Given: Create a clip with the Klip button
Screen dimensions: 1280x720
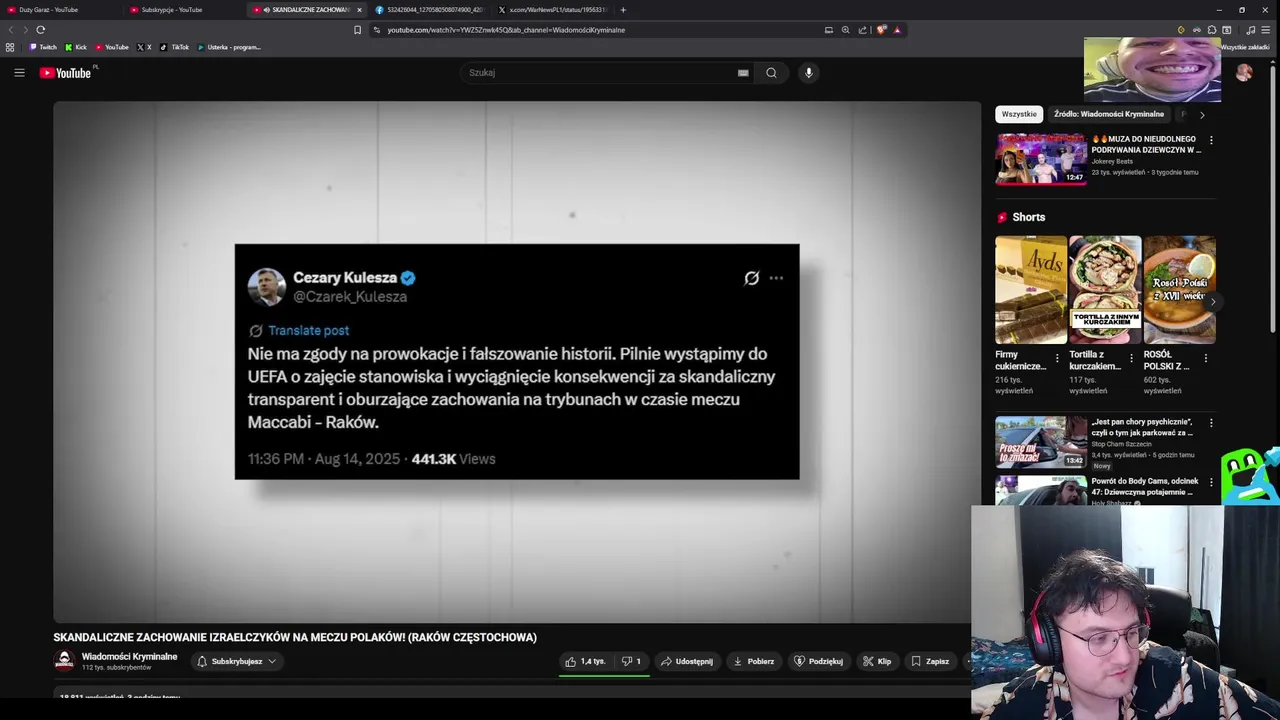Looking at the screenshot, I should 877,661.
